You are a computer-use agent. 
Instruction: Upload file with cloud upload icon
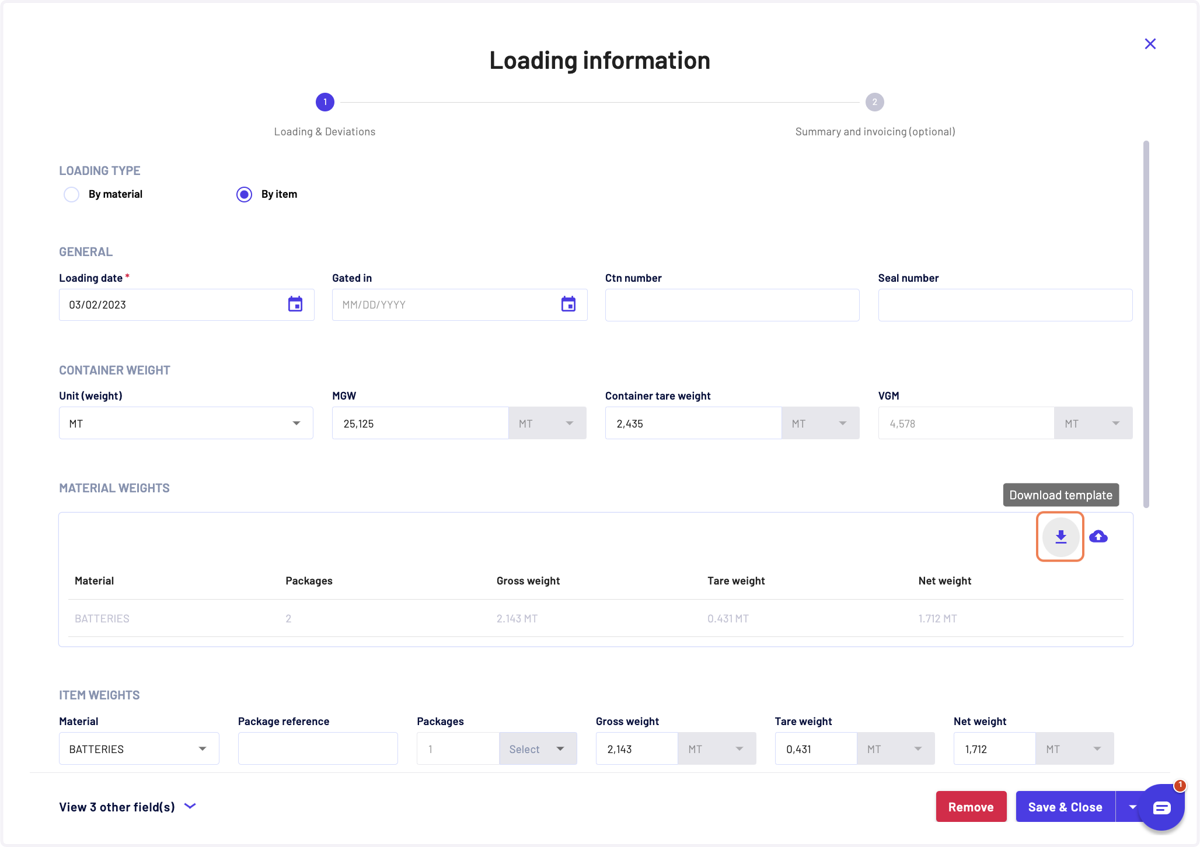click(1098, 537)
